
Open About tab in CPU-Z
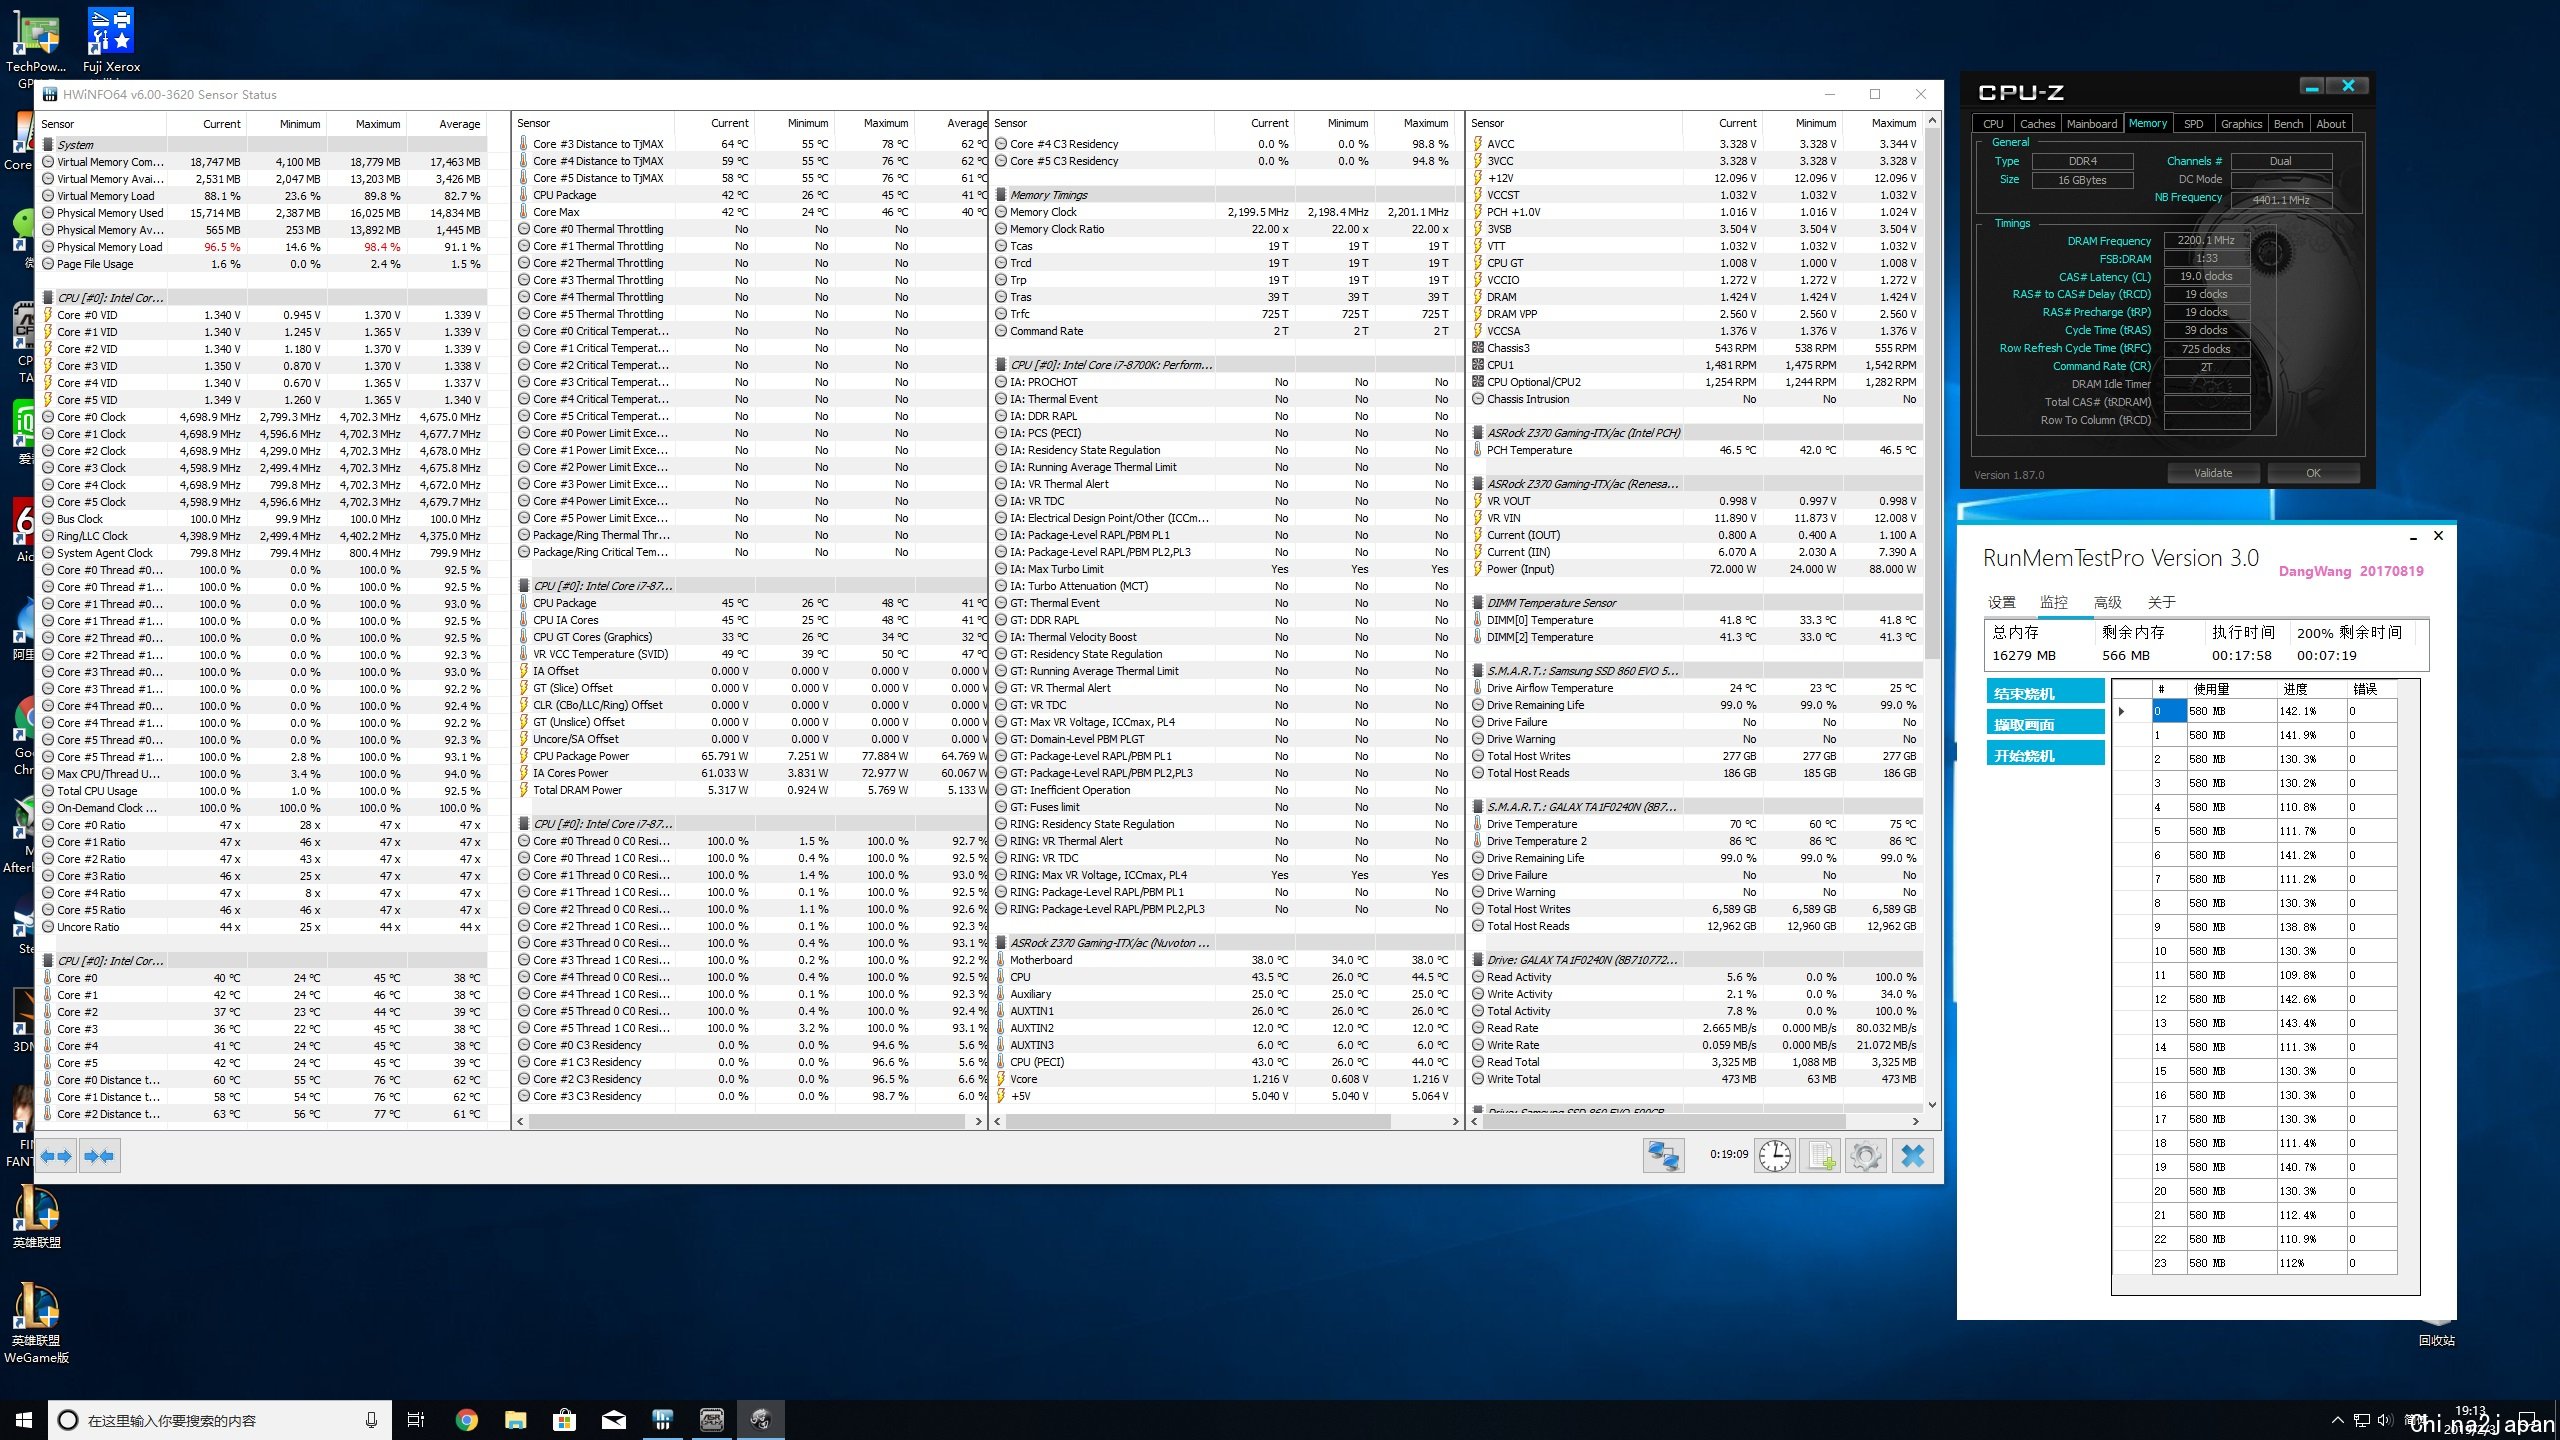[2331, 124]
